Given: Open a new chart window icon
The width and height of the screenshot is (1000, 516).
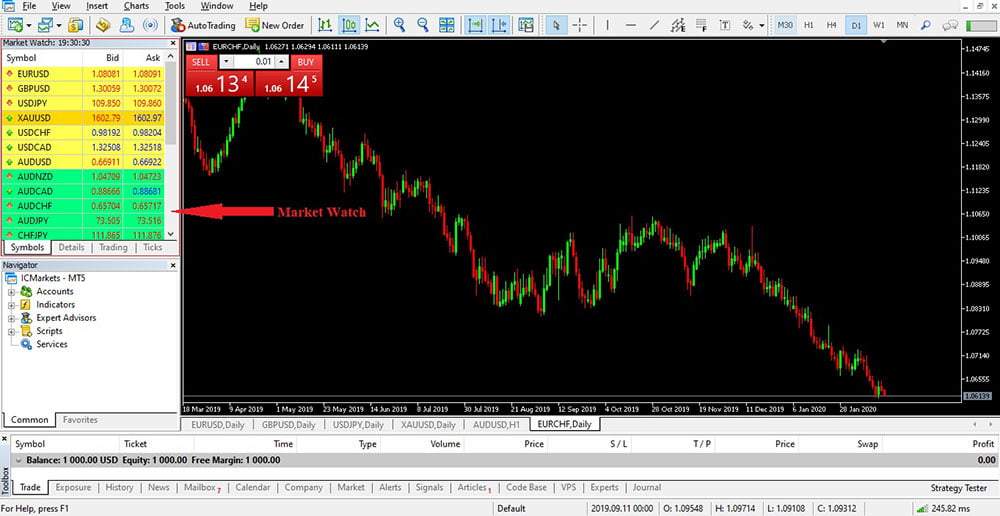Looking at the screenshot, I should pyautogui.click(x=16, y=26).
